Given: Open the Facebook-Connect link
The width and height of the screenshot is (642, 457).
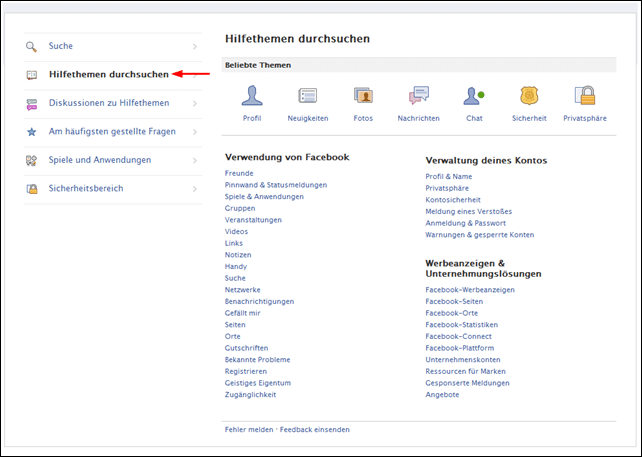Looking at the screenshot, I should [x=459, y=336].
